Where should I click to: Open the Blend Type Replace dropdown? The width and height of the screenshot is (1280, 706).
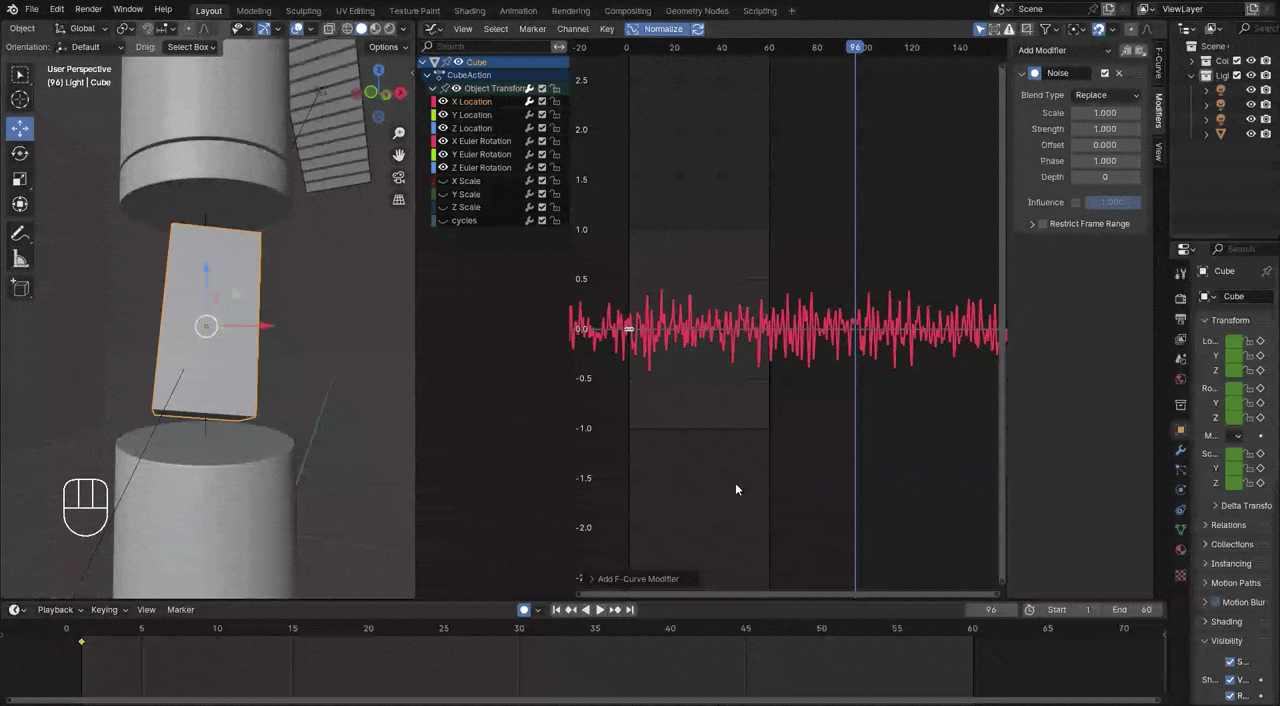1105,95
